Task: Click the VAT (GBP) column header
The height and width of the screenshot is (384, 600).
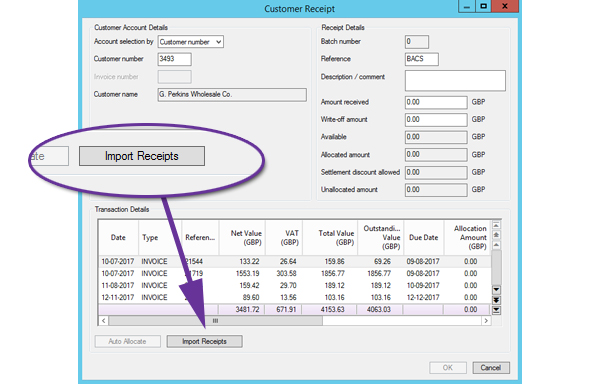Action: 284,238
